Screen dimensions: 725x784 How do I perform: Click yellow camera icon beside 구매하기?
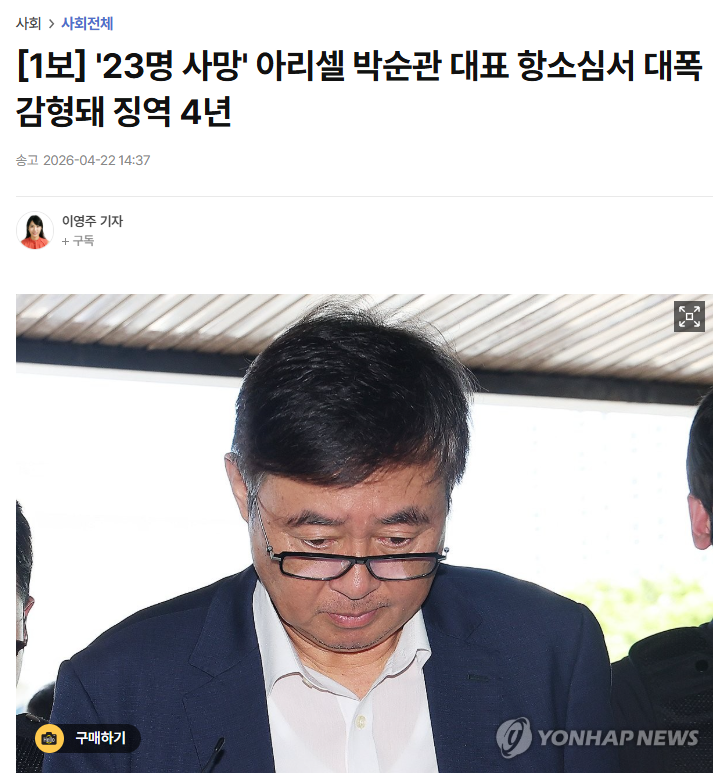click(50, 738)
